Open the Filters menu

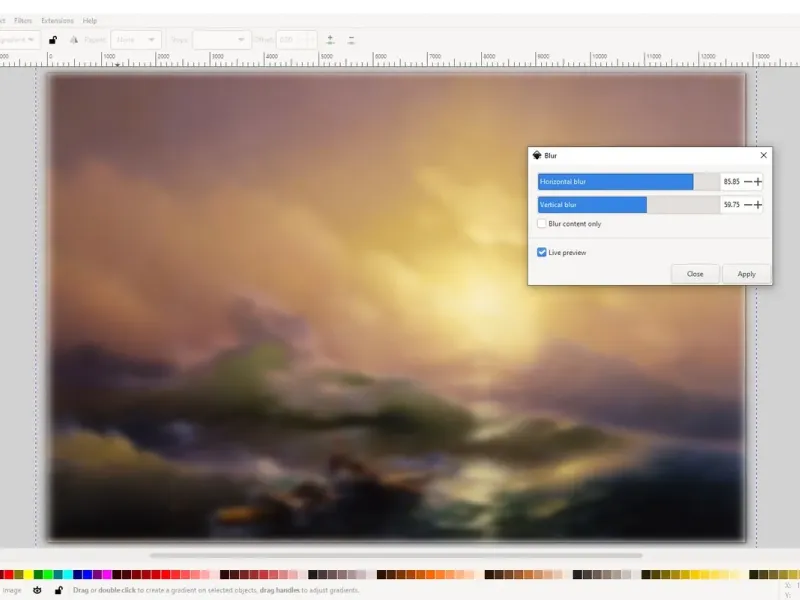click(x=23, y=20)
